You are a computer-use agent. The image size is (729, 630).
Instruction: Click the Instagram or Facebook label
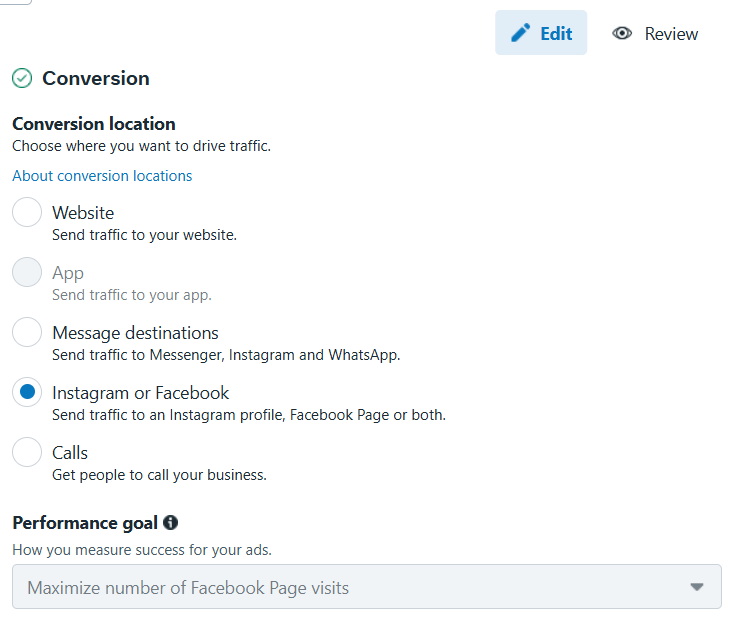(x=140, y=393)
